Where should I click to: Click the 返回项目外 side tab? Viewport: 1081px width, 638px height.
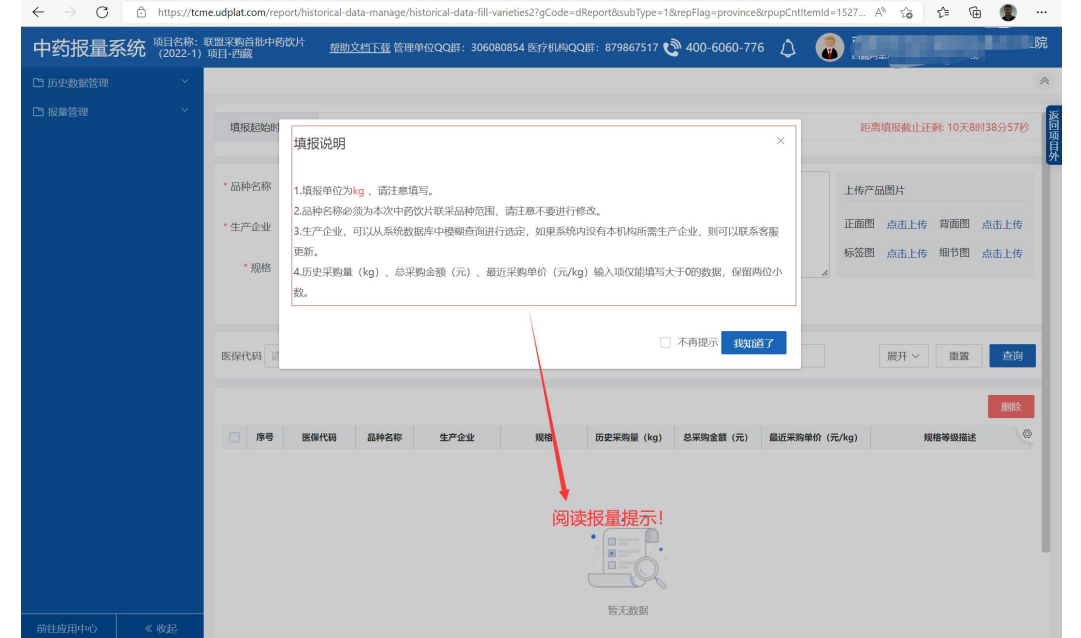pos(1053,135)
